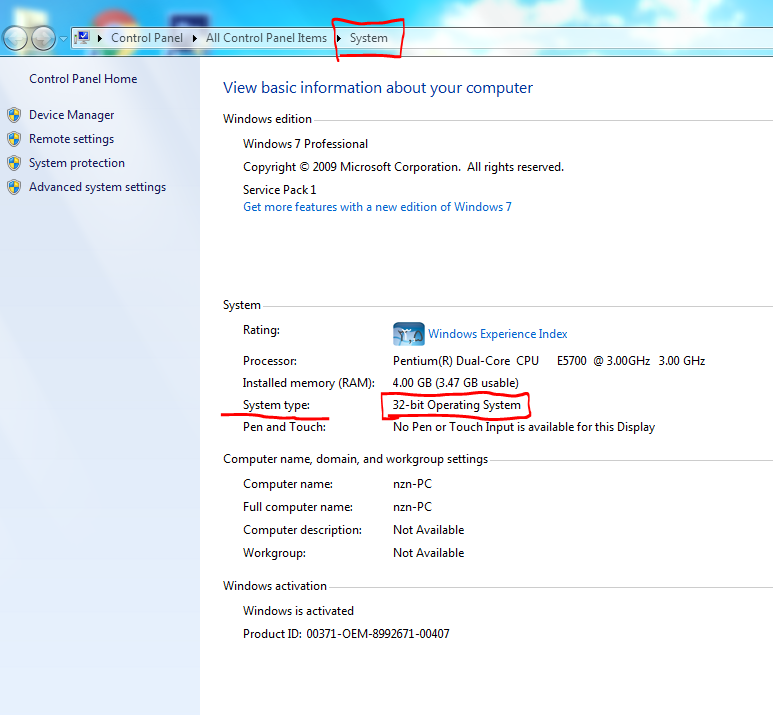Click the Service Pack 1 text
Screen dimensions: 773x715
pyautogui.click(x=280, y=190)
